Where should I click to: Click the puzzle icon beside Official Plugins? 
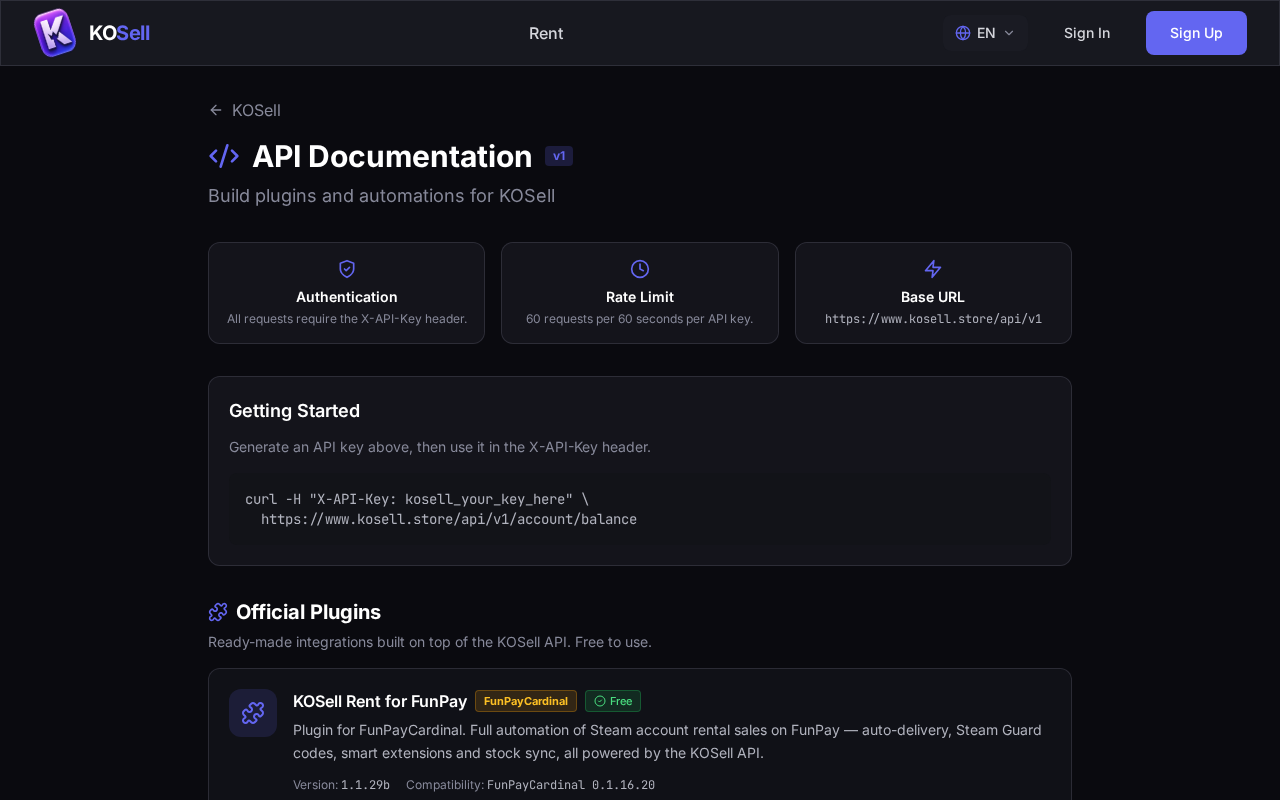(x=218, y=612)
